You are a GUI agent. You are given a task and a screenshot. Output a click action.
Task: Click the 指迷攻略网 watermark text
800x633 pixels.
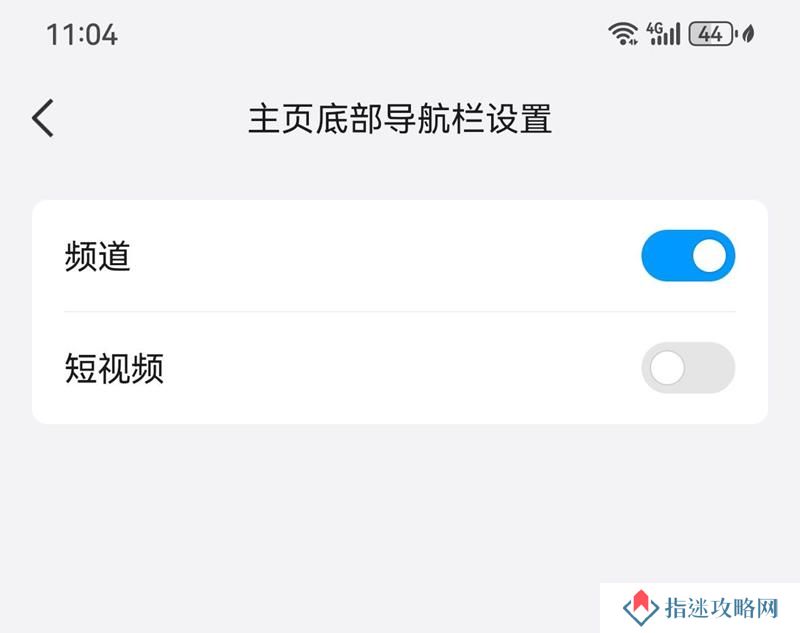click(x=721, y=608)
